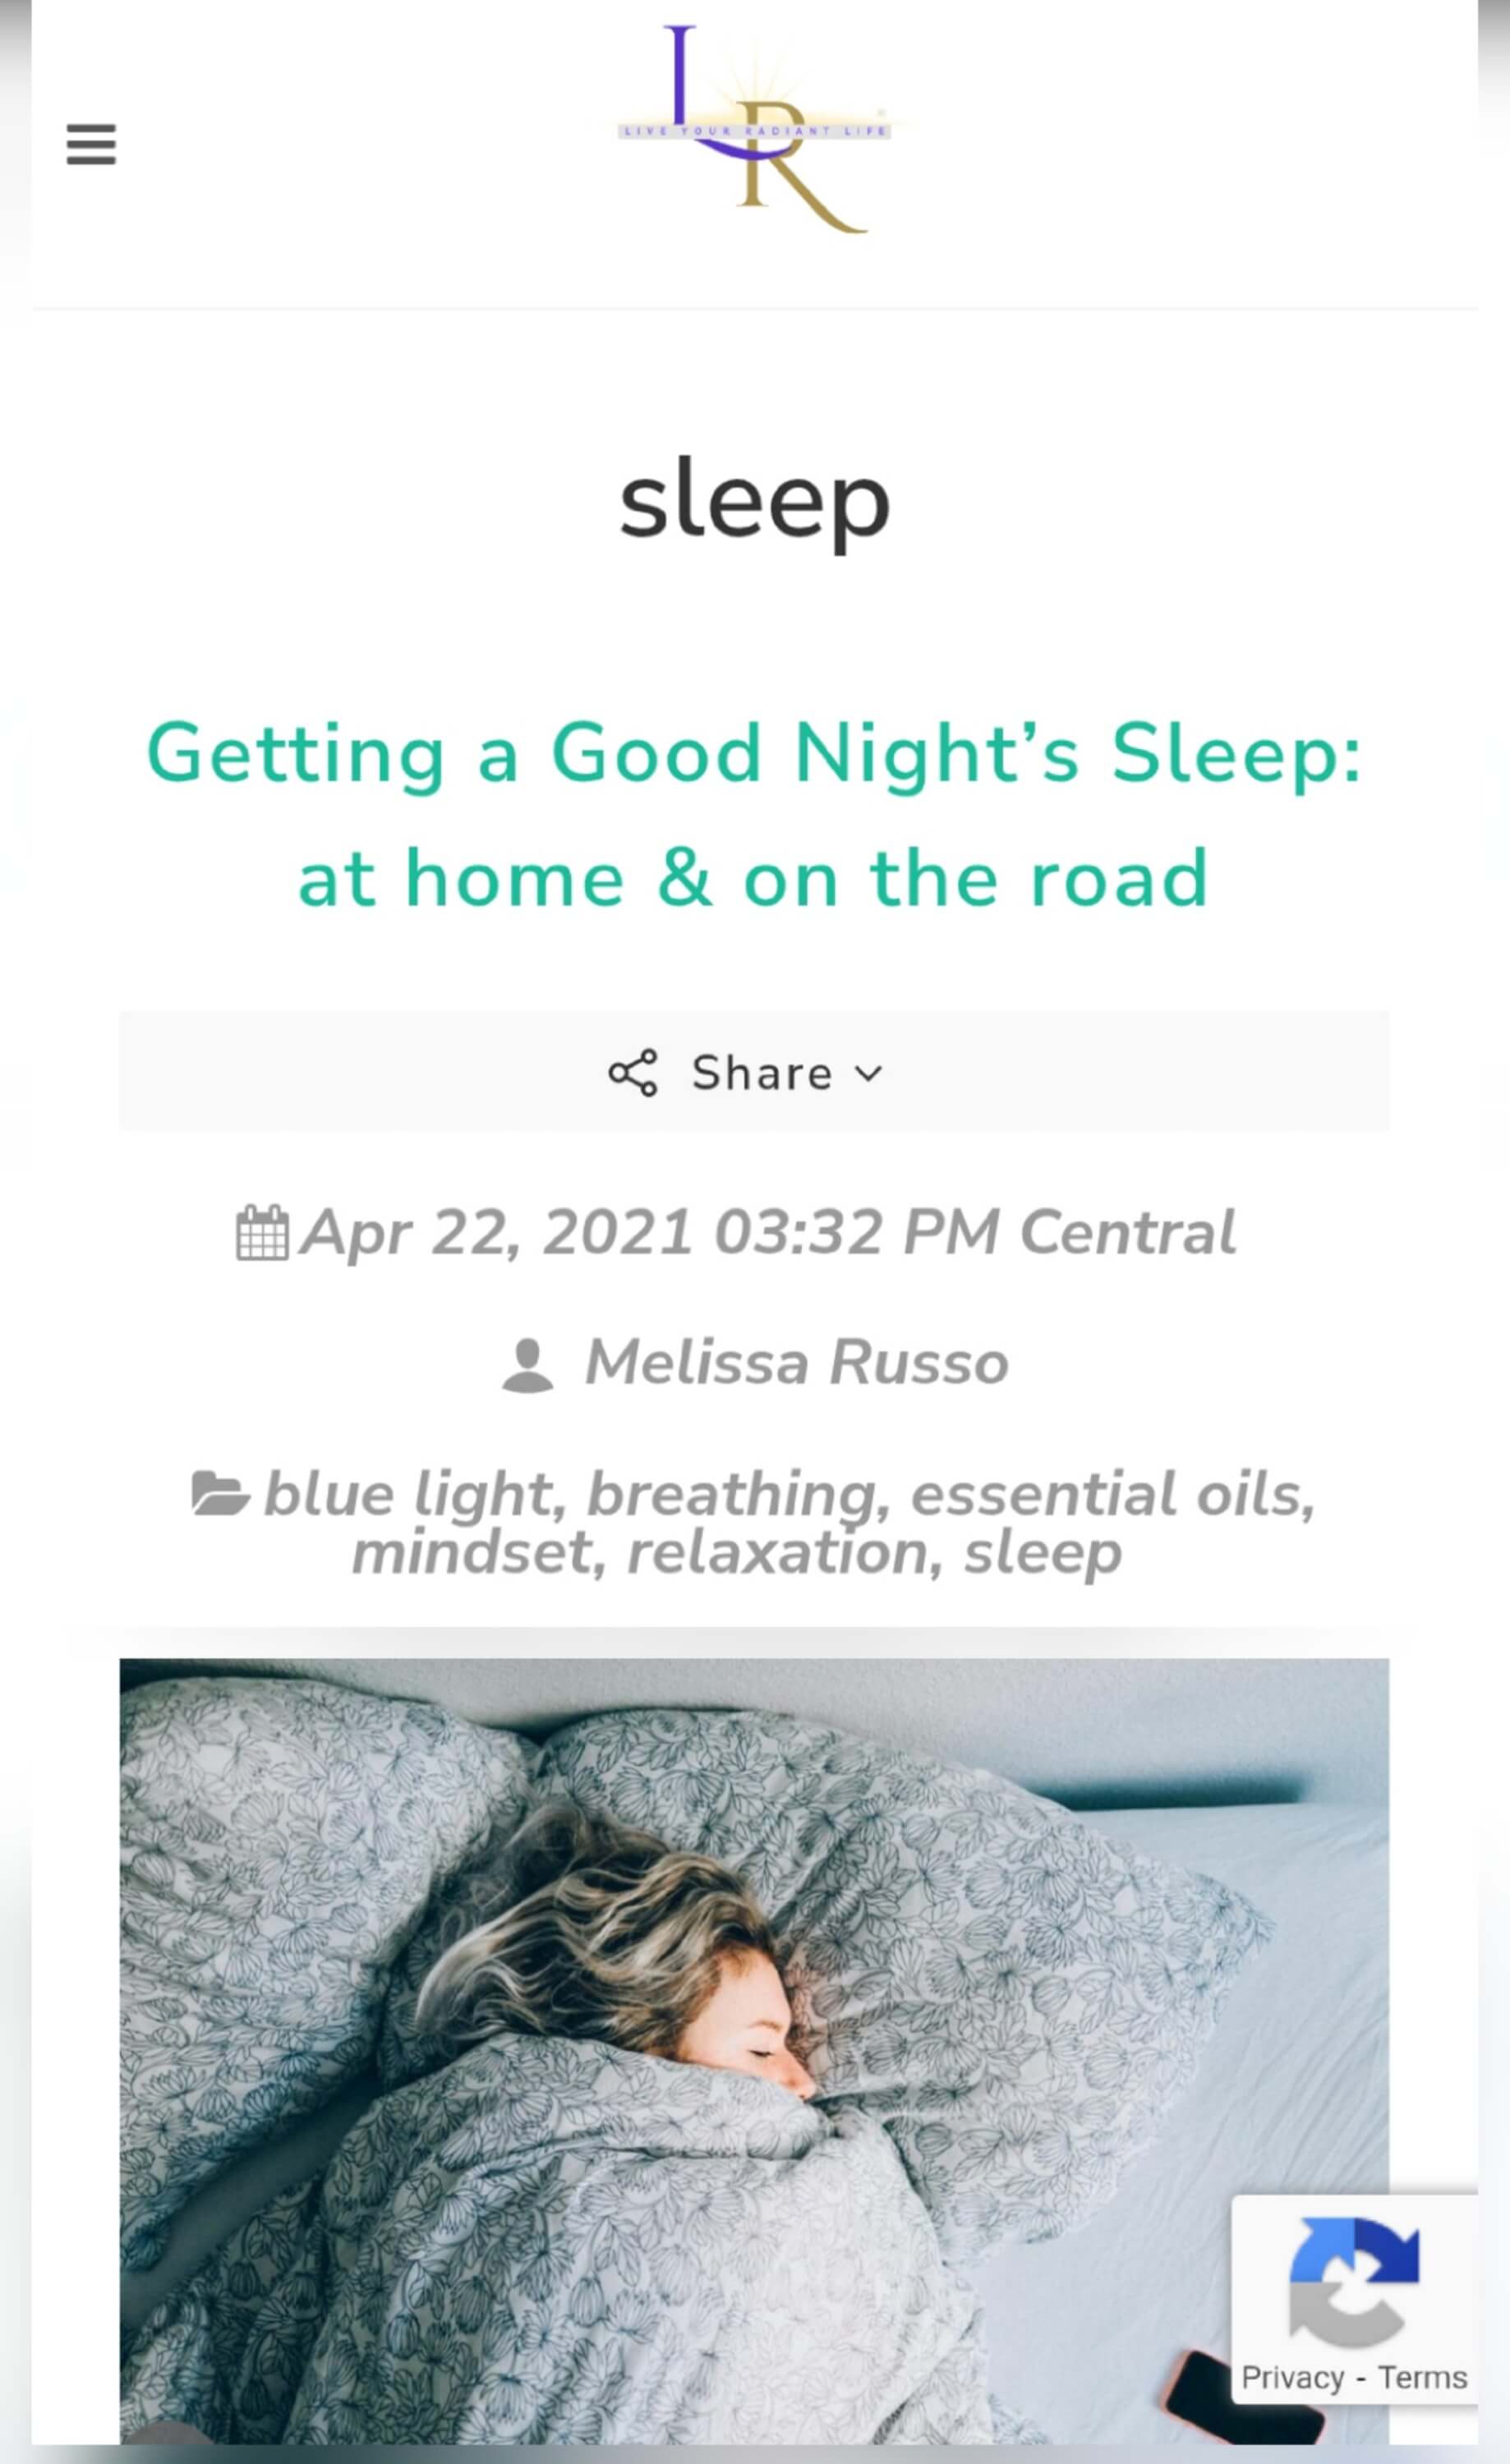This screenshot has height=2464, width=1510.
Task: Open article Getting a Good Night's Sleep
Action: pos(754,815)
